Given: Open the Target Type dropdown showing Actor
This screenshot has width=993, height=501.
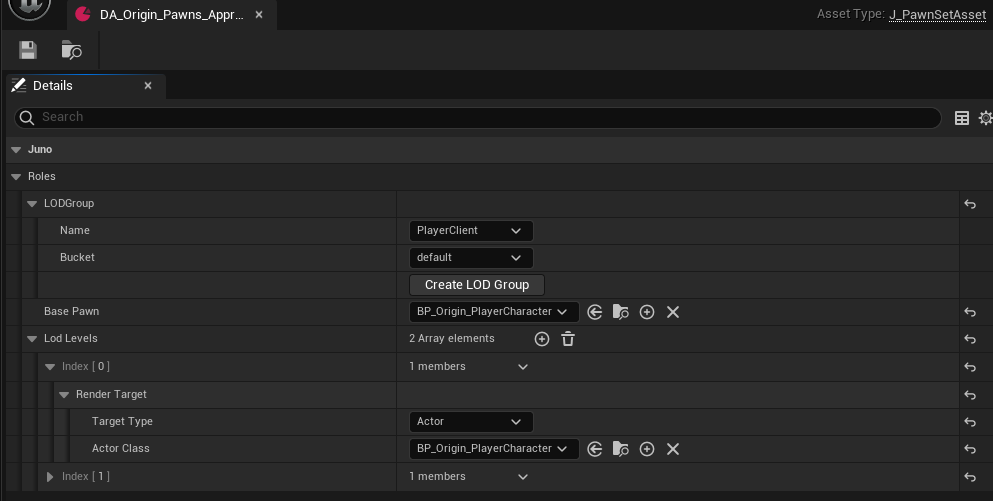Looking at the screenshot, I should (471, 422).
